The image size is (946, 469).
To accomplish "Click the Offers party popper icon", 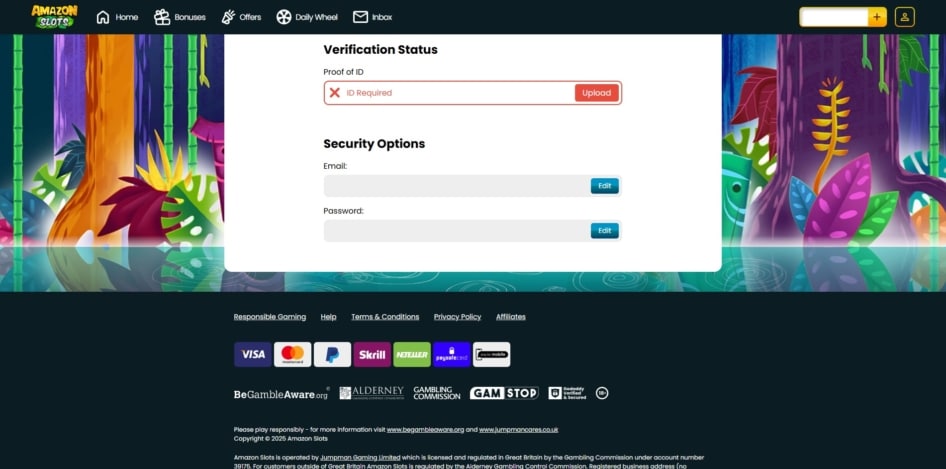I will click(228, 17).
